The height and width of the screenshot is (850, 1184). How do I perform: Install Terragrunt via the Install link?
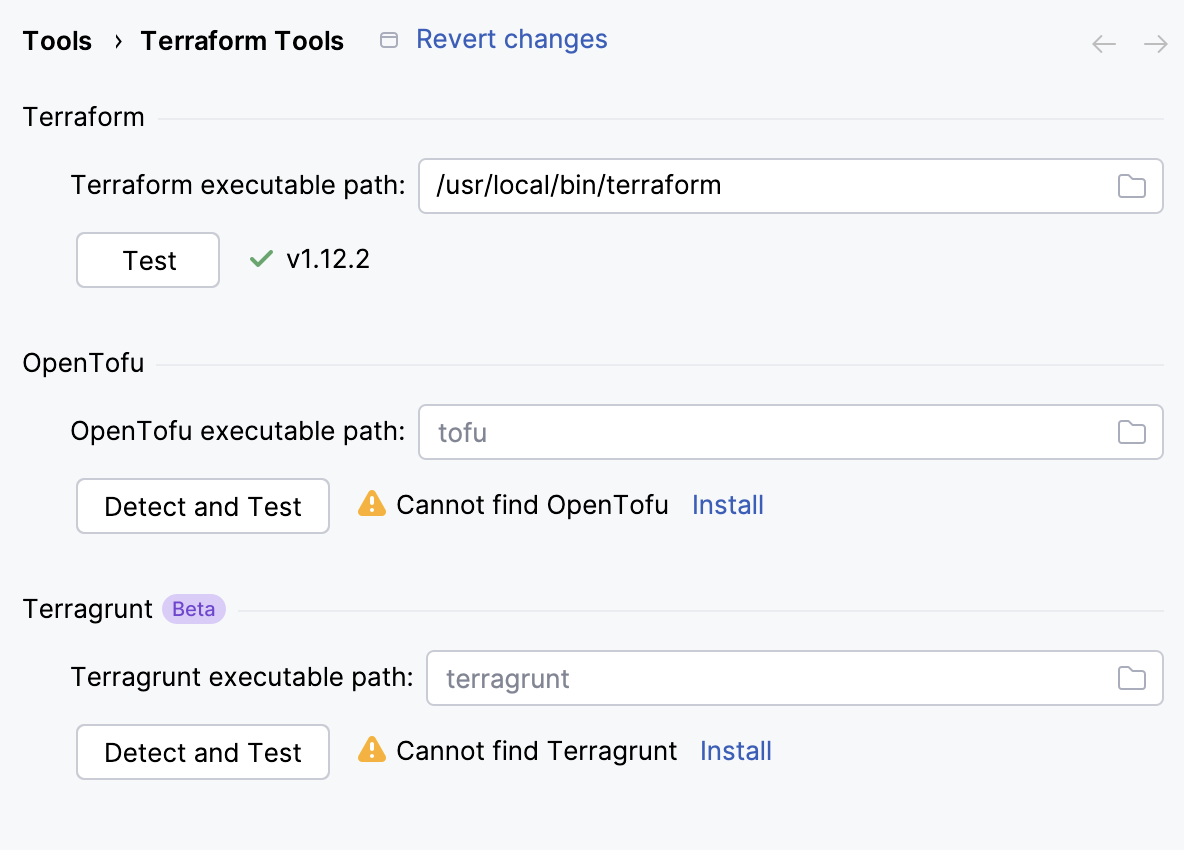tap(735, 751)
